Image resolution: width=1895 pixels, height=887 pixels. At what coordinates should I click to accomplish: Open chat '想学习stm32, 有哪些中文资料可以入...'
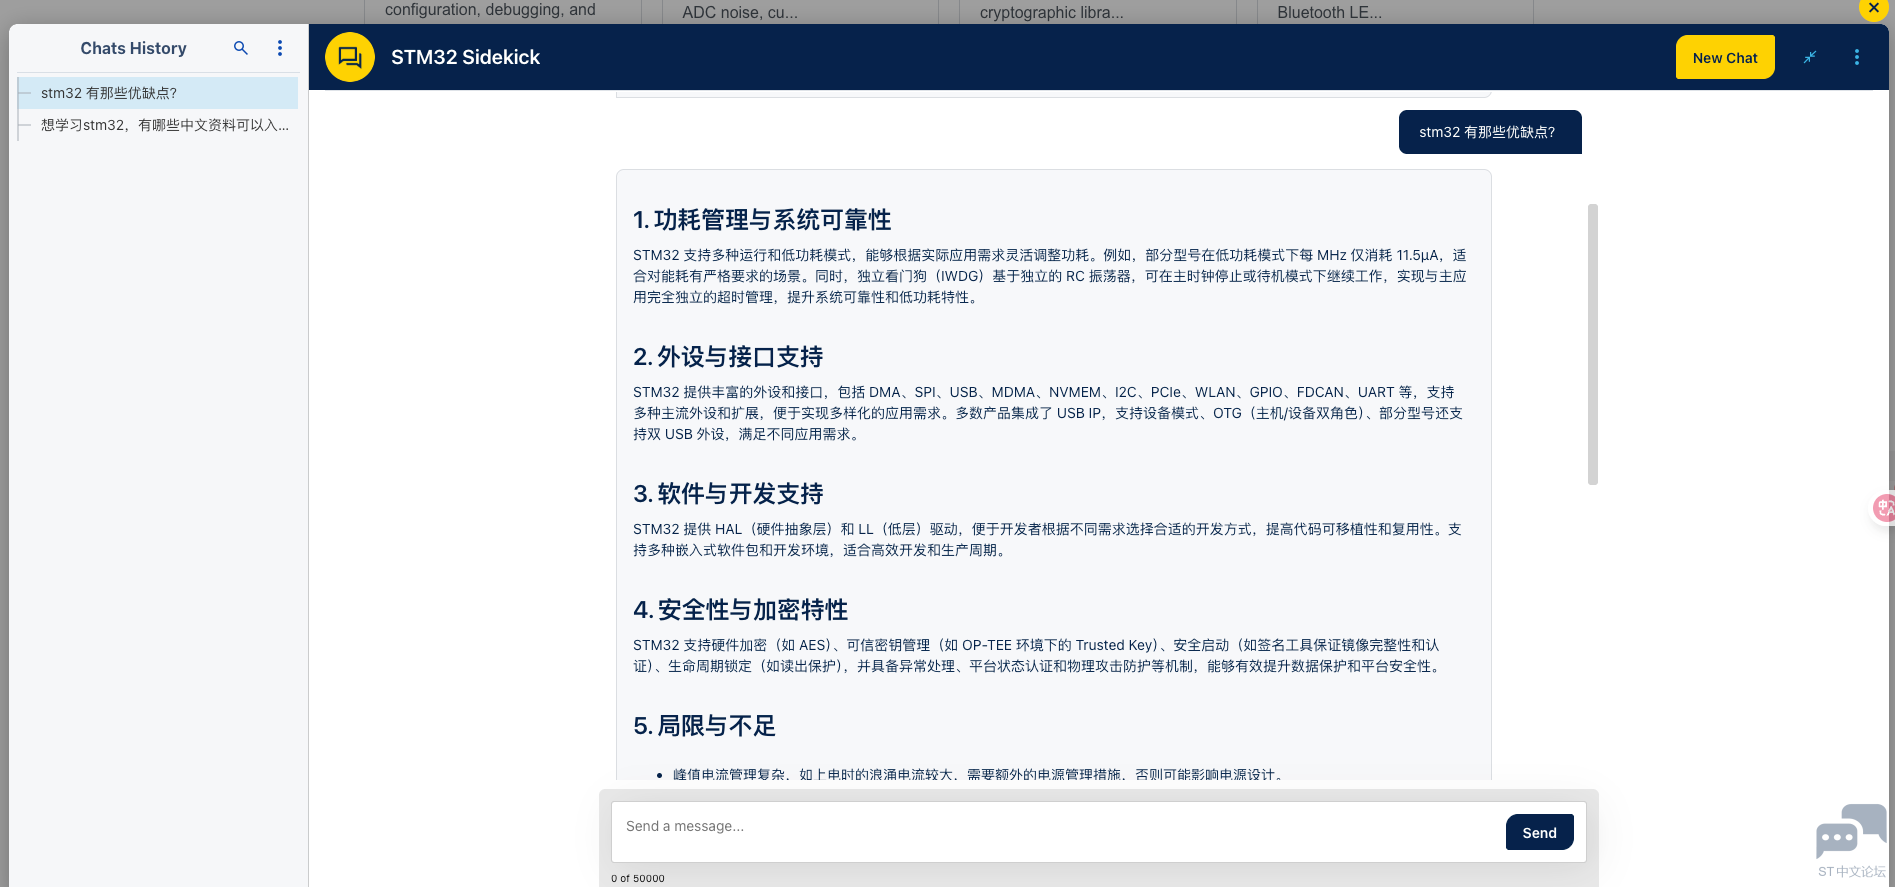click(x=158, y=125)
